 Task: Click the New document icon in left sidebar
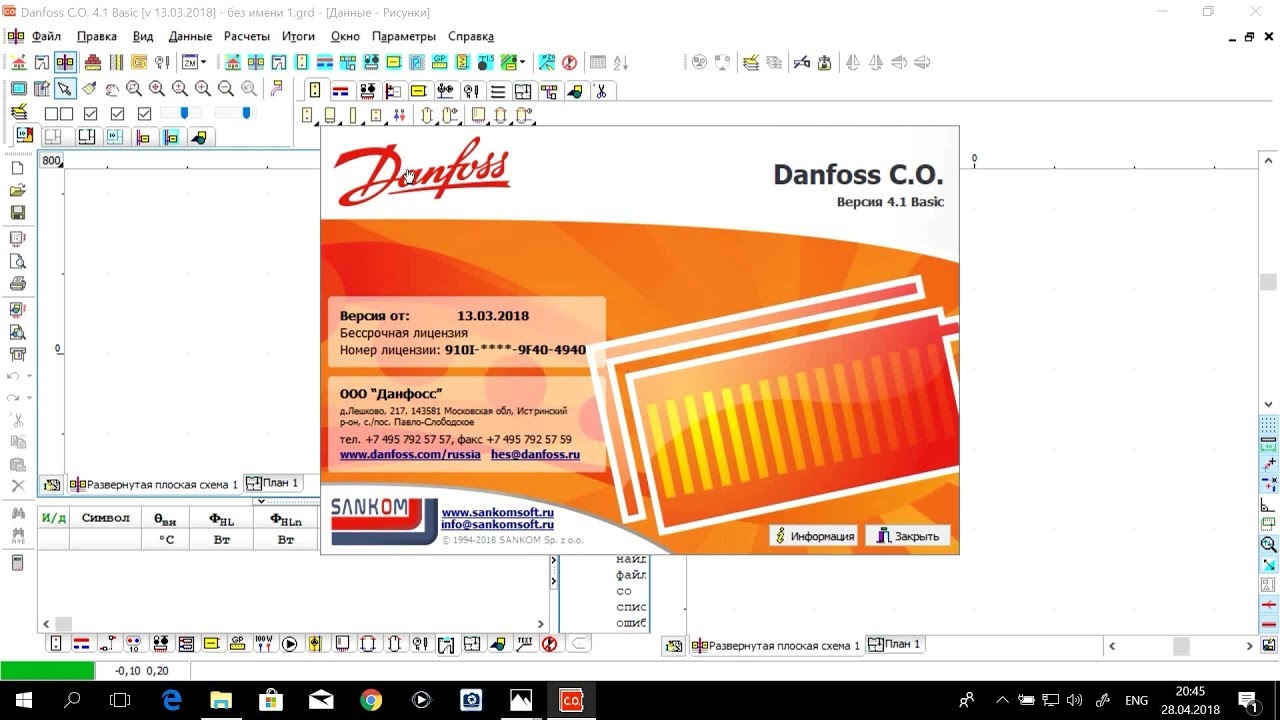point(17,168)
